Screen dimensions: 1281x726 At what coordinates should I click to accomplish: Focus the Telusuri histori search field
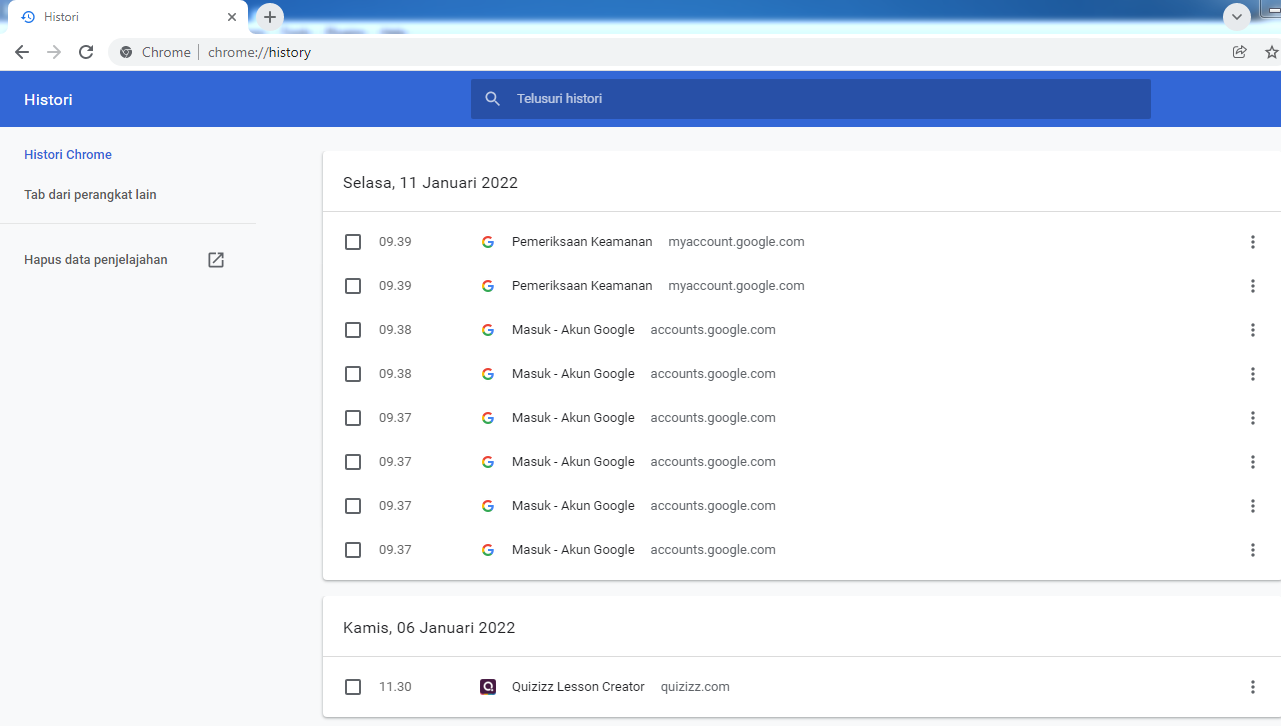[x=811, y=99]
